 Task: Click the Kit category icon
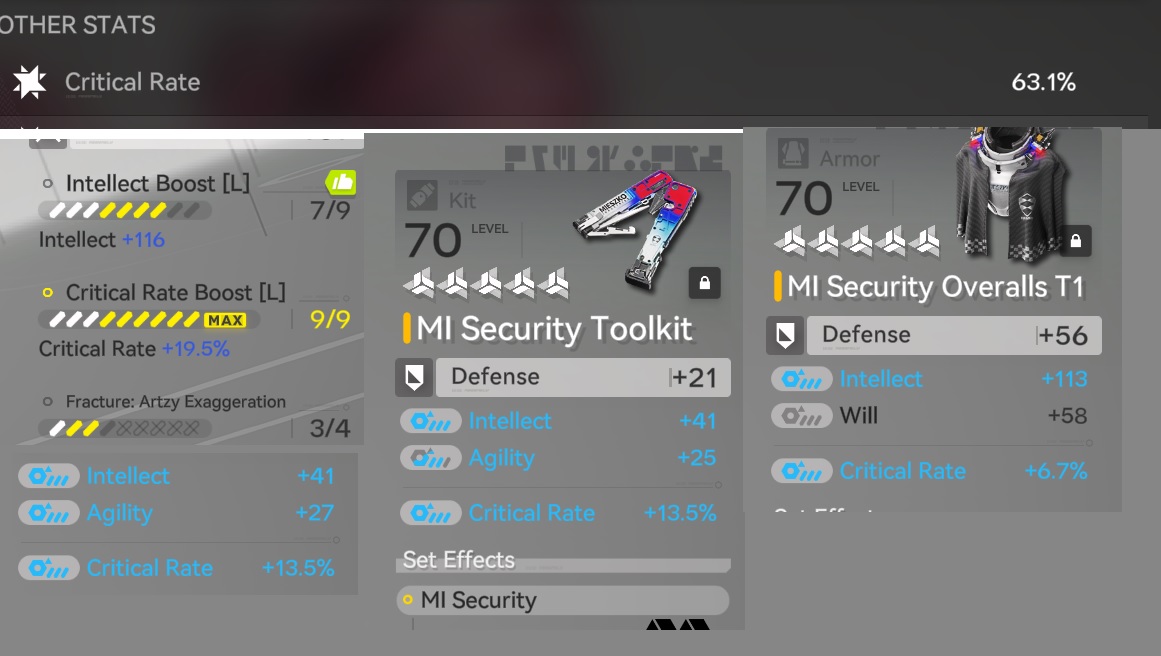(422, 196)
